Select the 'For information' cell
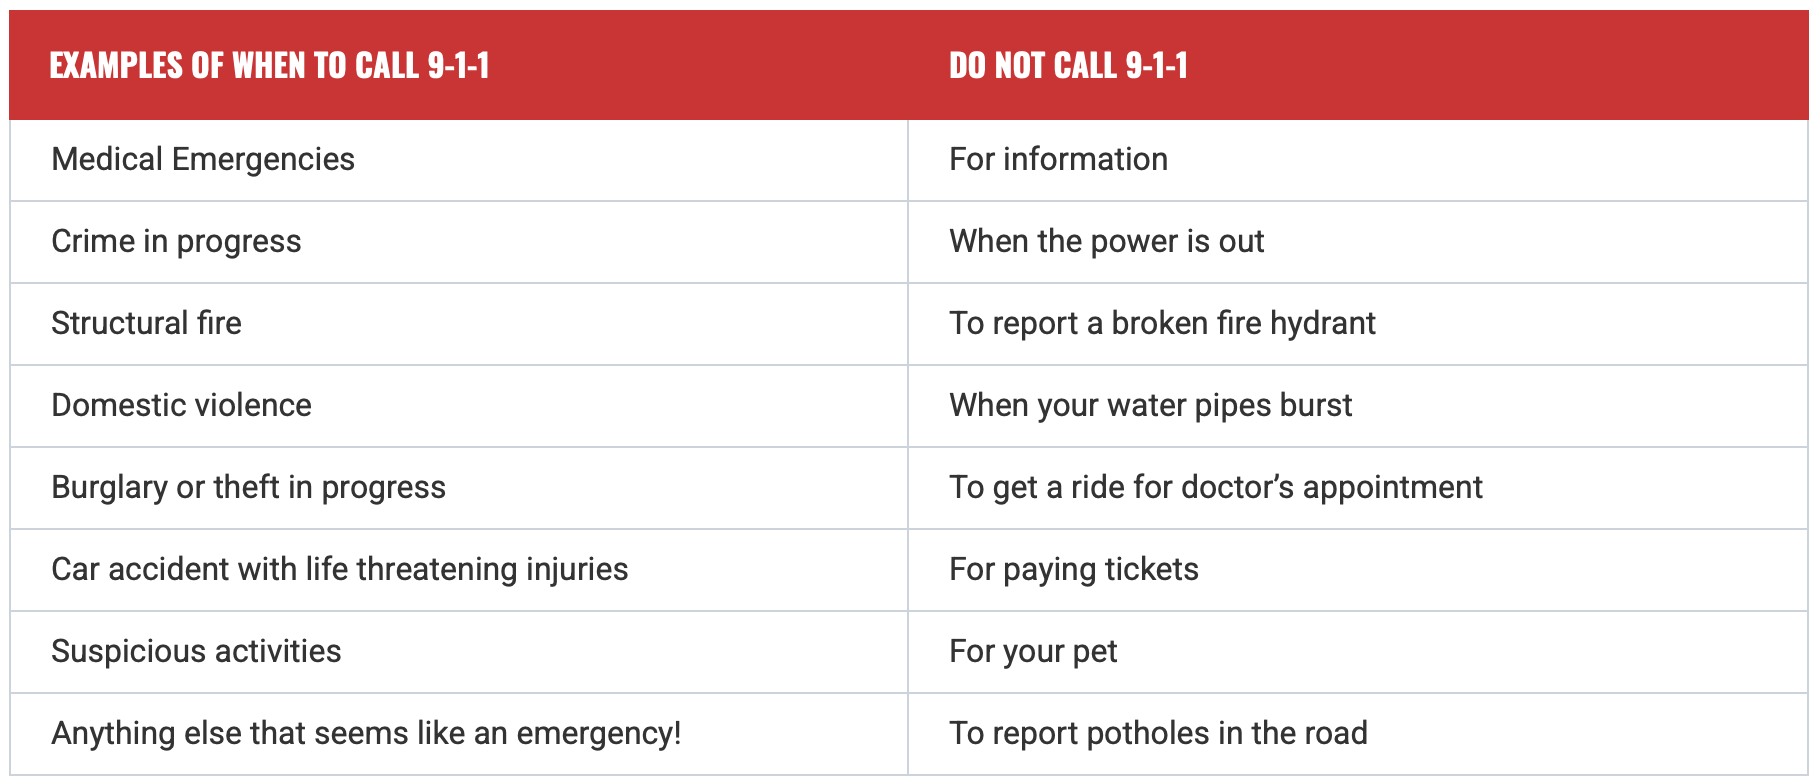 [x=1058, y=160]
